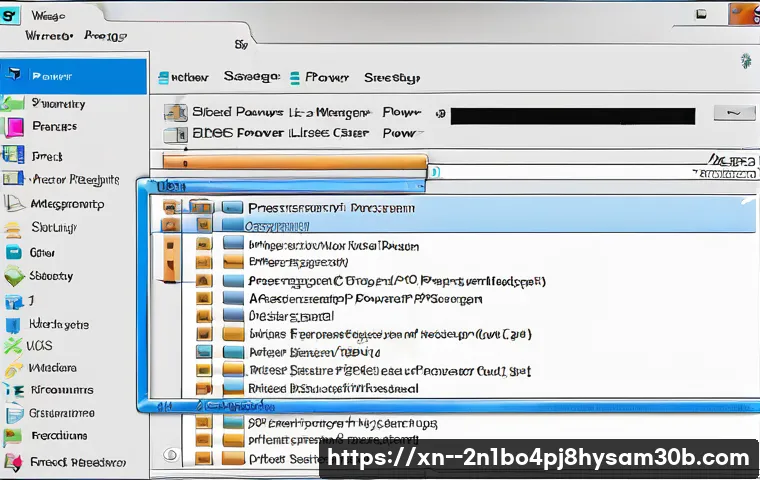The width and height of the screenshot is (760, 480).
Task: Click the green crossed icon beside 'UOS'
Action: [13, 346]
